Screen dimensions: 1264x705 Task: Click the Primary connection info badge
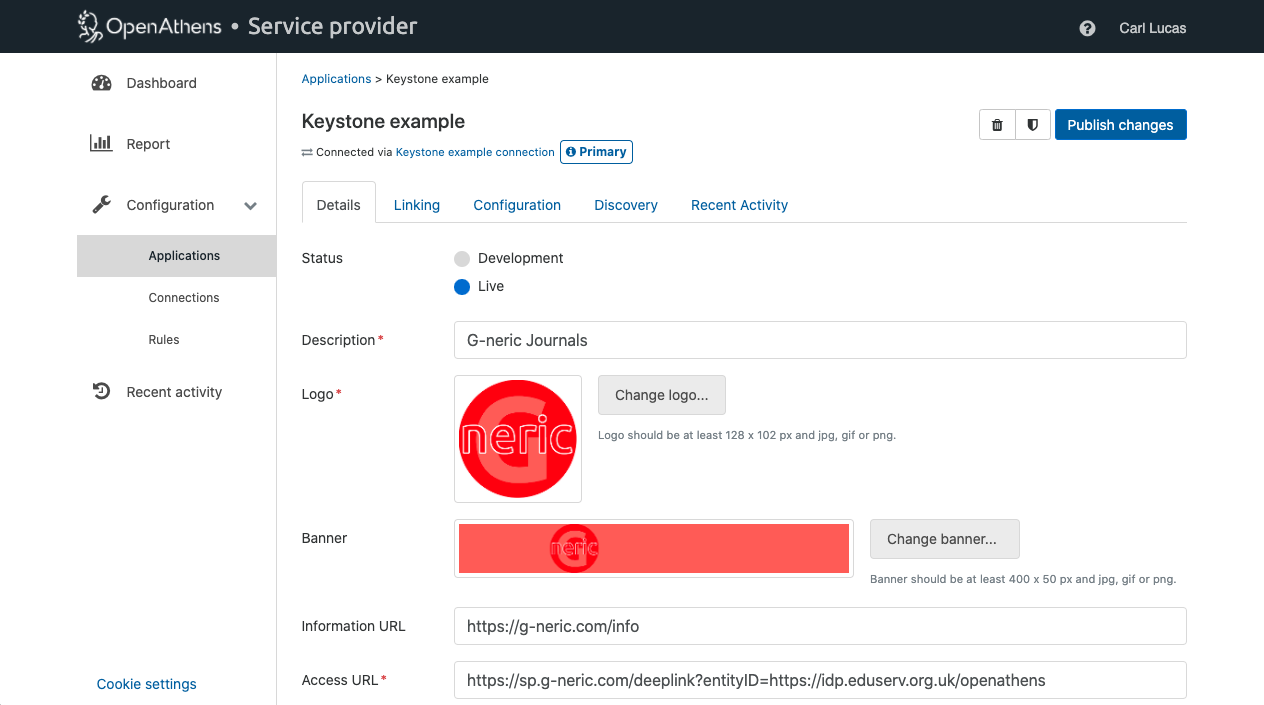596,152
